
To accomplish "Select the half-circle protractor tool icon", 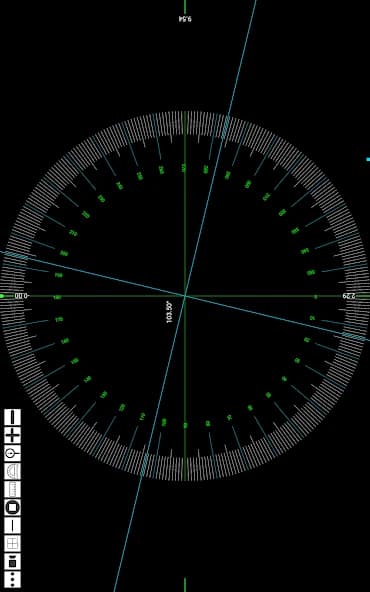I will click(12, 472).
